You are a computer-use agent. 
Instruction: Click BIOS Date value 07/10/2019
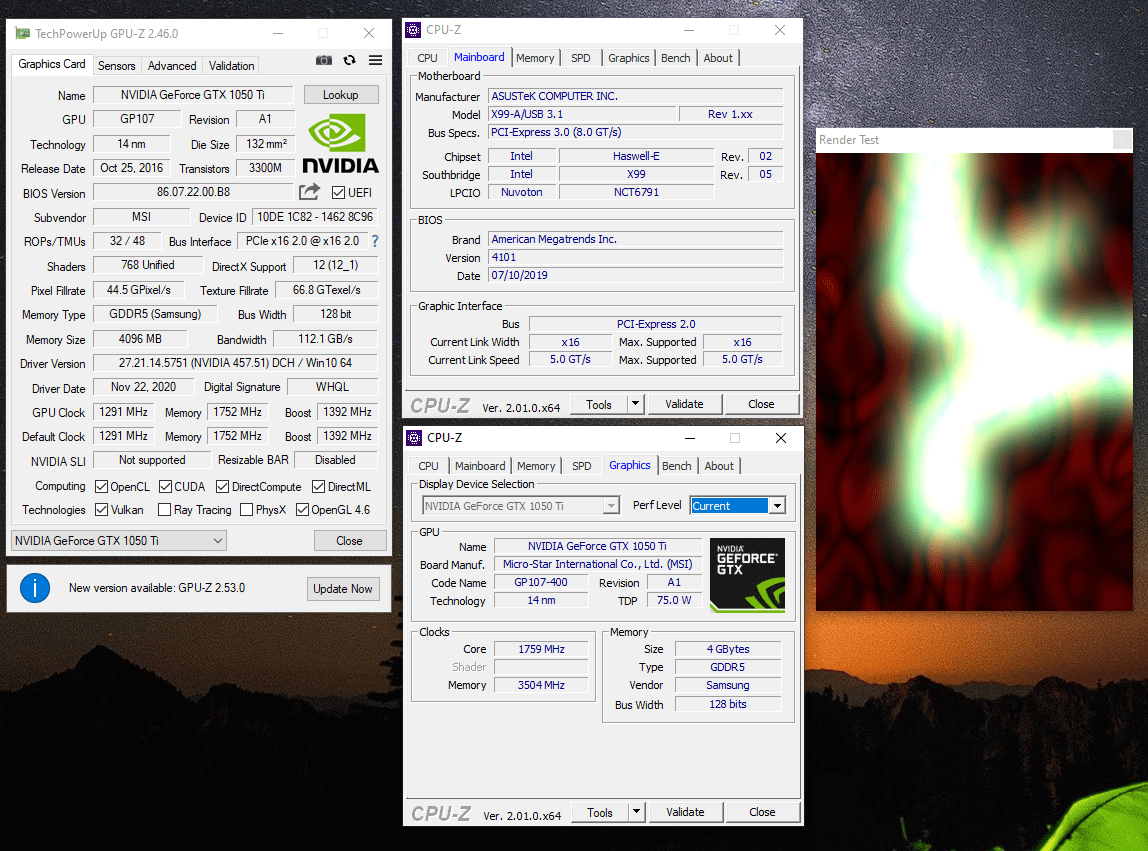(636, 275)
